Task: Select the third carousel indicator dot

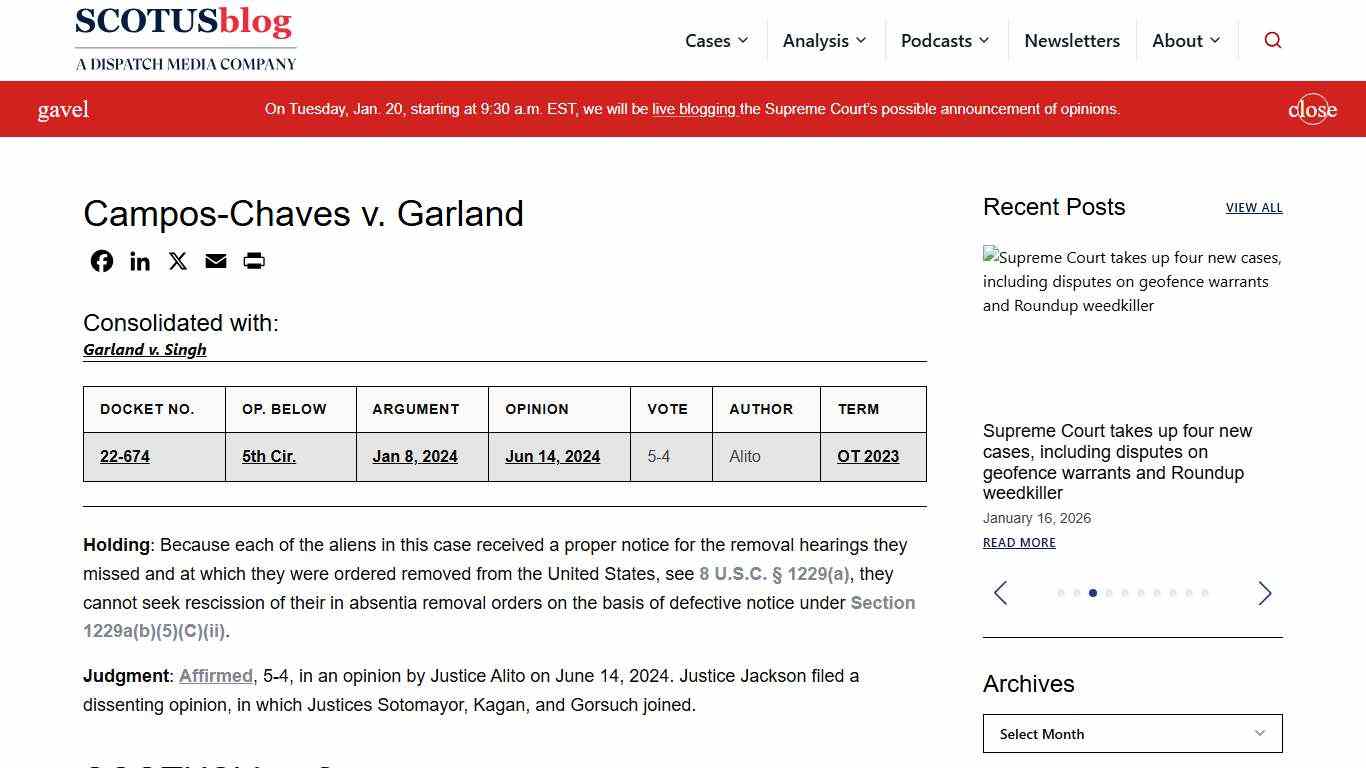Action: click(x=1093, y=593)
